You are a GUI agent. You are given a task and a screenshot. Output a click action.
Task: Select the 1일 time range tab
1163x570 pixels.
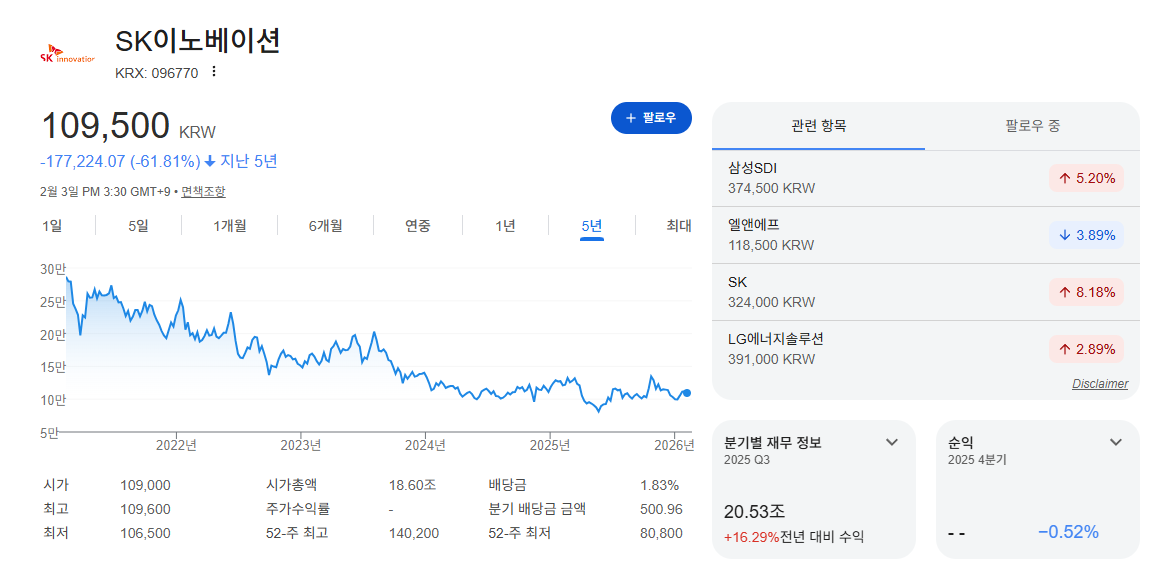(52, 226)
